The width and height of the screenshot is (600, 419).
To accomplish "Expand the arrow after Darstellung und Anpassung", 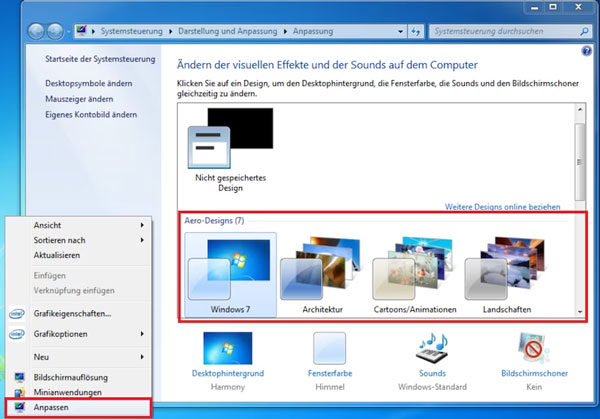I will (x=285, y=31).
